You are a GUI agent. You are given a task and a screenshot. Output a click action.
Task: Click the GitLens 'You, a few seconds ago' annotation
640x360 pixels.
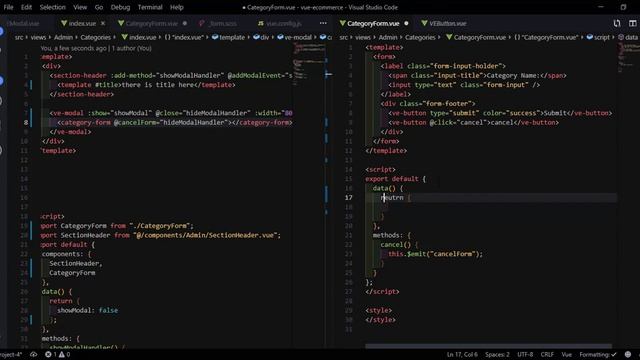(x=96, y=48)
